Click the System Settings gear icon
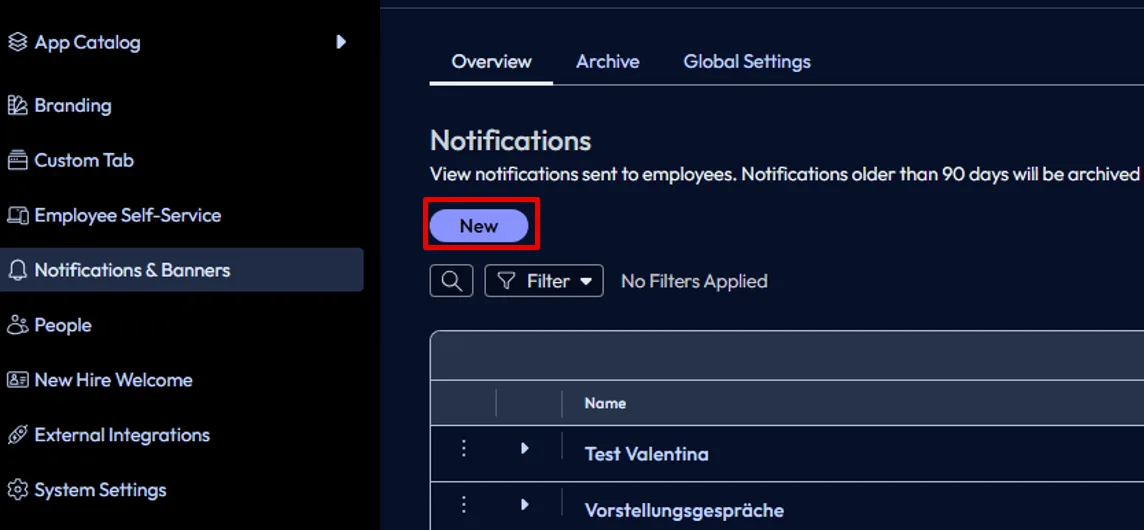 [x=18, y=490]
